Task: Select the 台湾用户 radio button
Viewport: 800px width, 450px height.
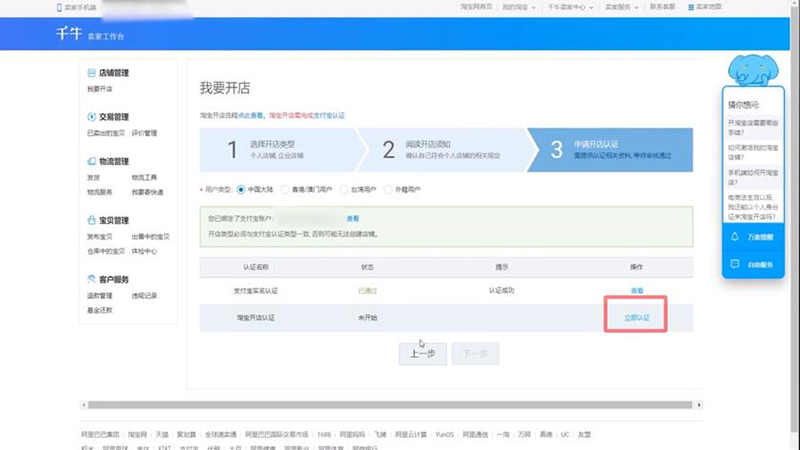Action: (344, 189)
